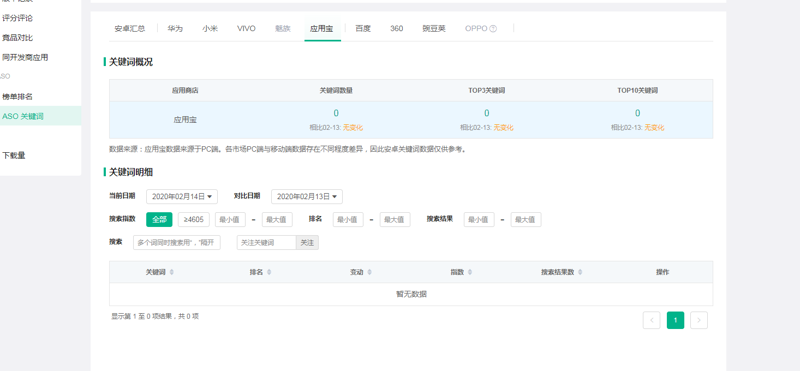Sort by the 指数 column sort icon
800x371 pixels.
coord(470,273)
